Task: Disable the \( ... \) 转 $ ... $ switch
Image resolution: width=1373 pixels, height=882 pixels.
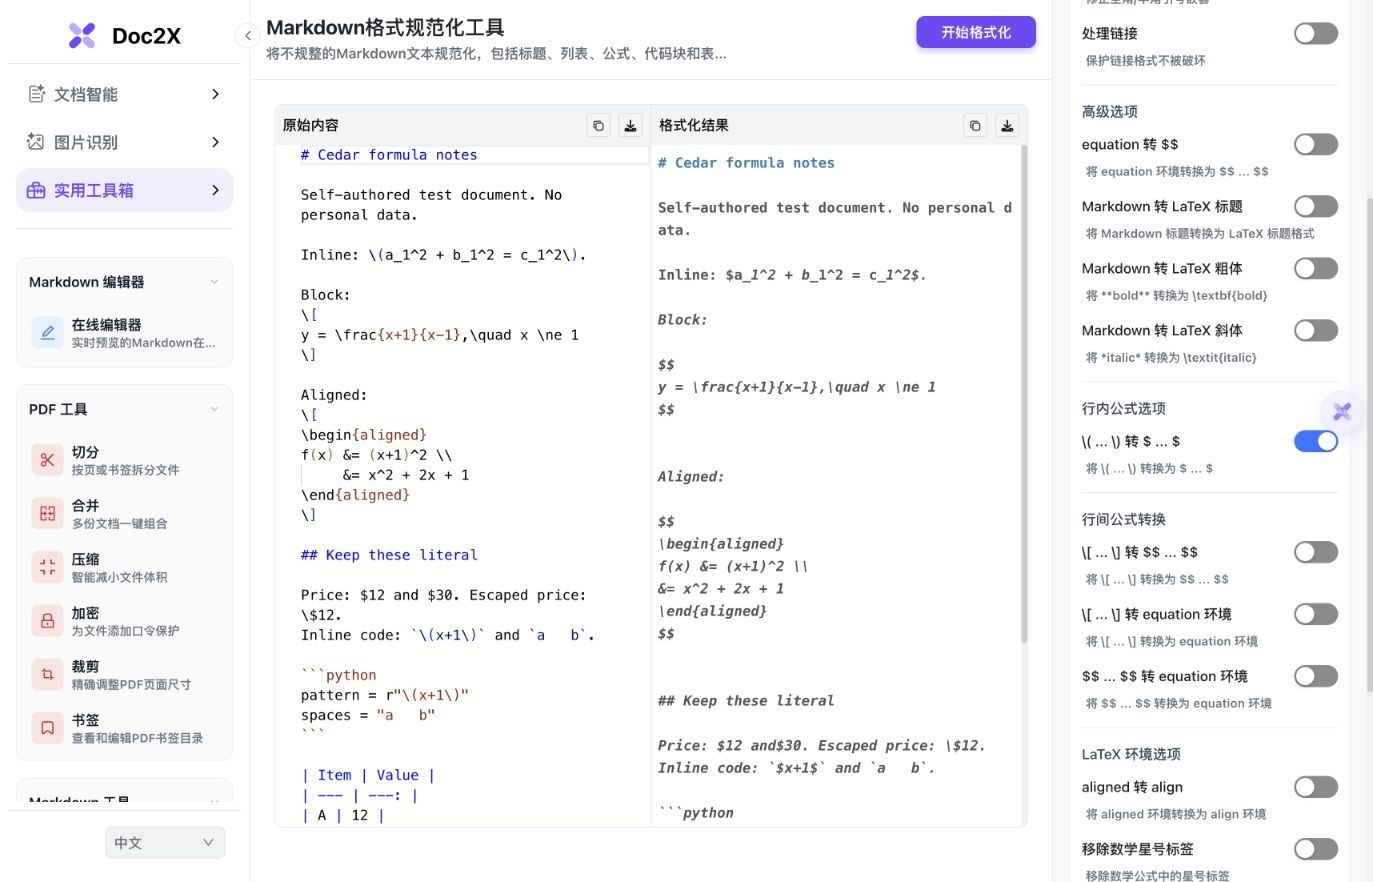Action: pos(1316,442)
